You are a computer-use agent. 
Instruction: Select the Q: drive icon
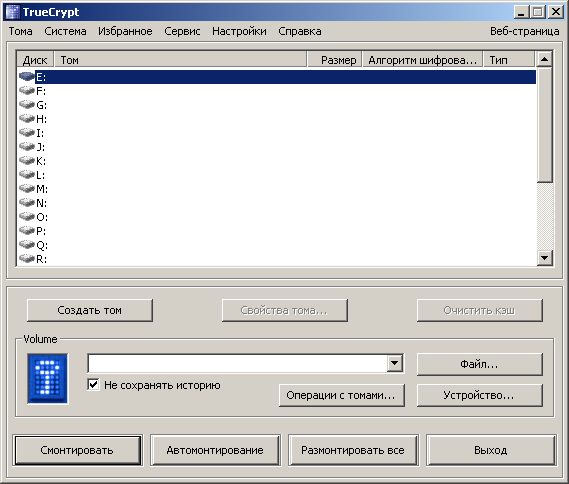click(26, 245)
